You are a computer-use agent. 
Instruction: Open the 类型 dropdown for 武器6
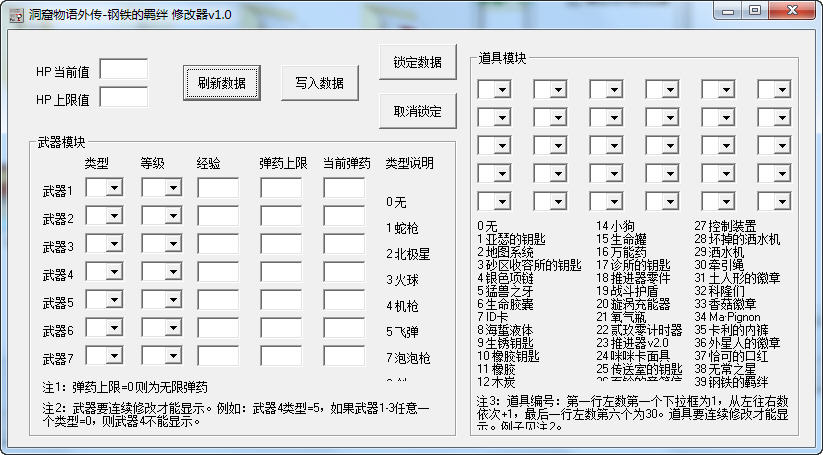[x=104, y=327]
